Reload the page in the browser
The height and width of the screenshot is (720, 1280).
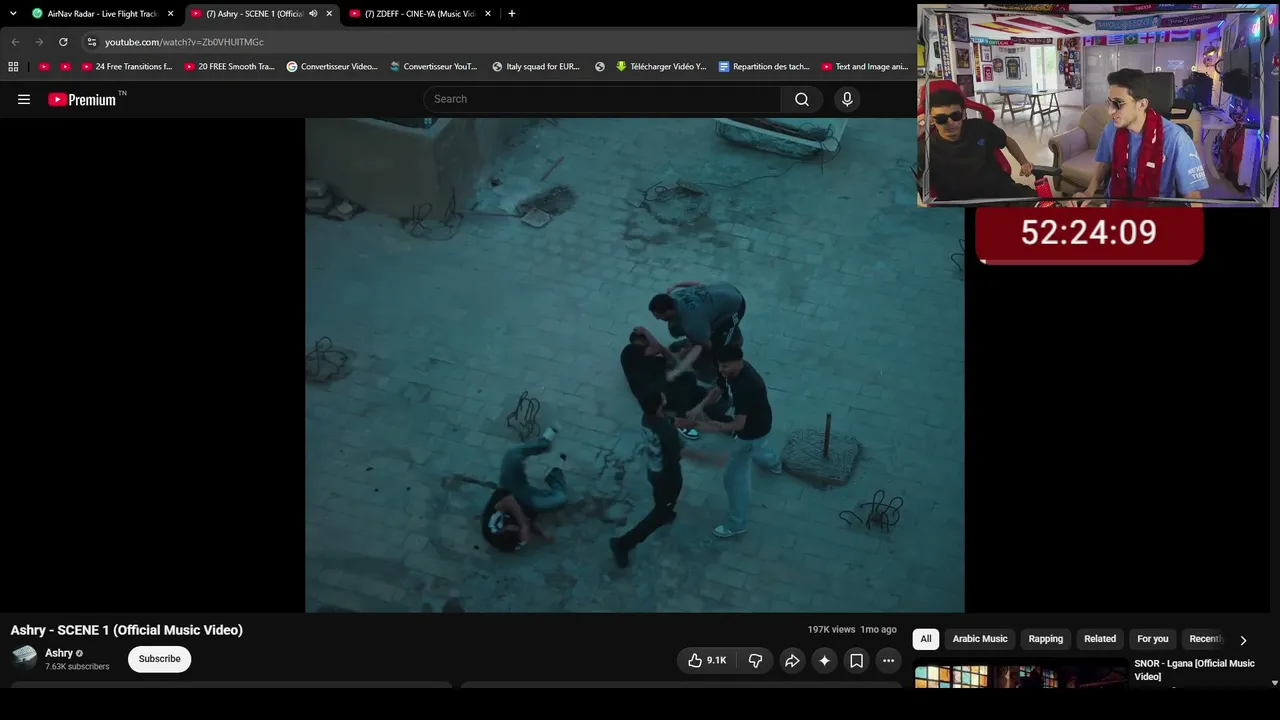(x=63, y=42)
